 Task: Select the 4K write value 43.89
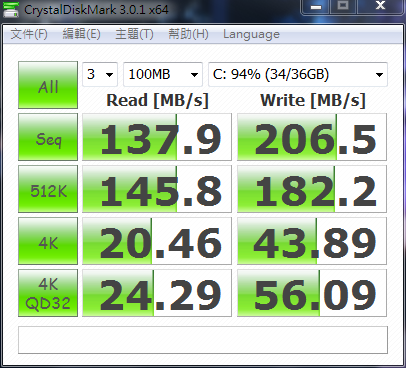coord(312,241)
